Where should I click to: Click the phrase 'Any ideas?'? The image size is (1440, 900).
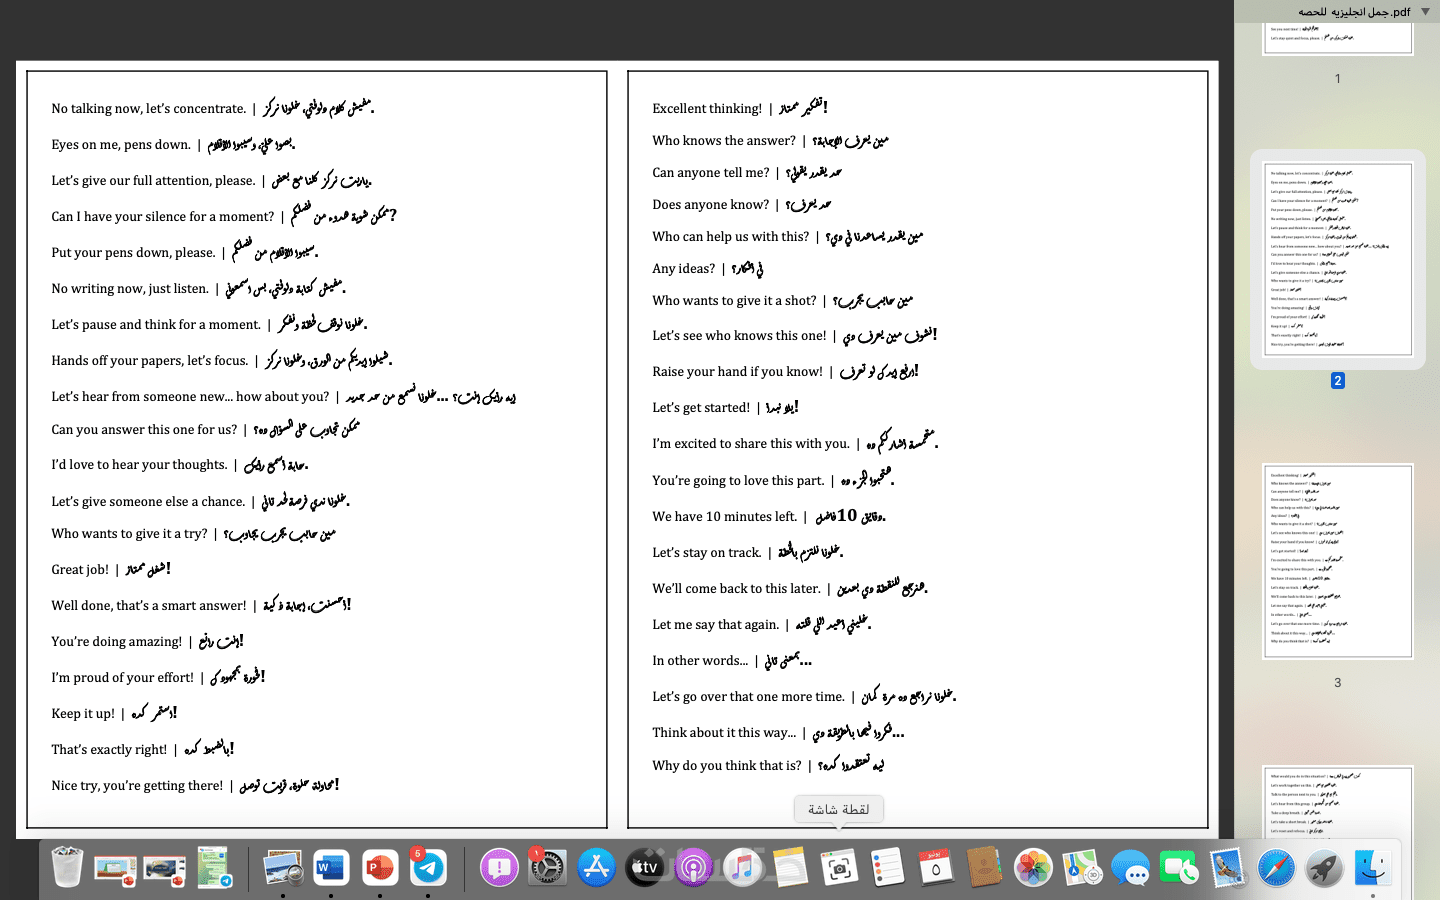(684, 269)
